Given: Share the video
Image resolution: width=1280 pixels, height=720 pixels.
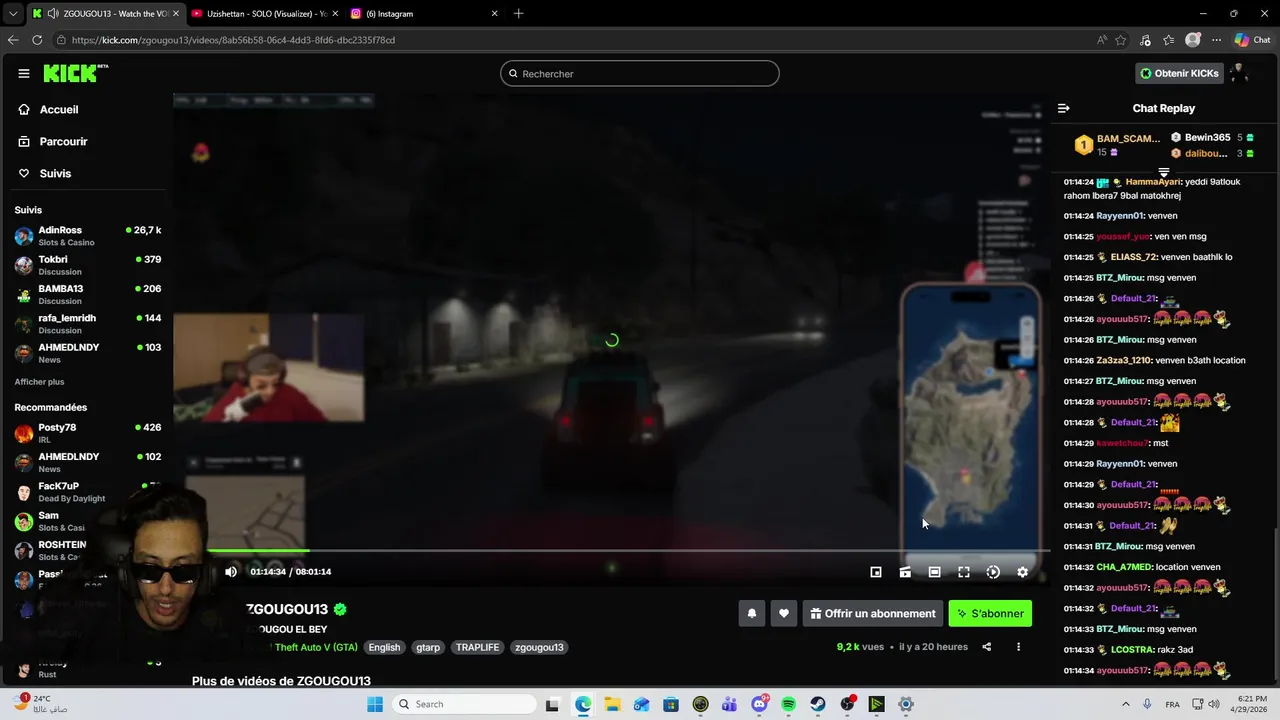Looking at the screenshot, I should click(987, 647).
